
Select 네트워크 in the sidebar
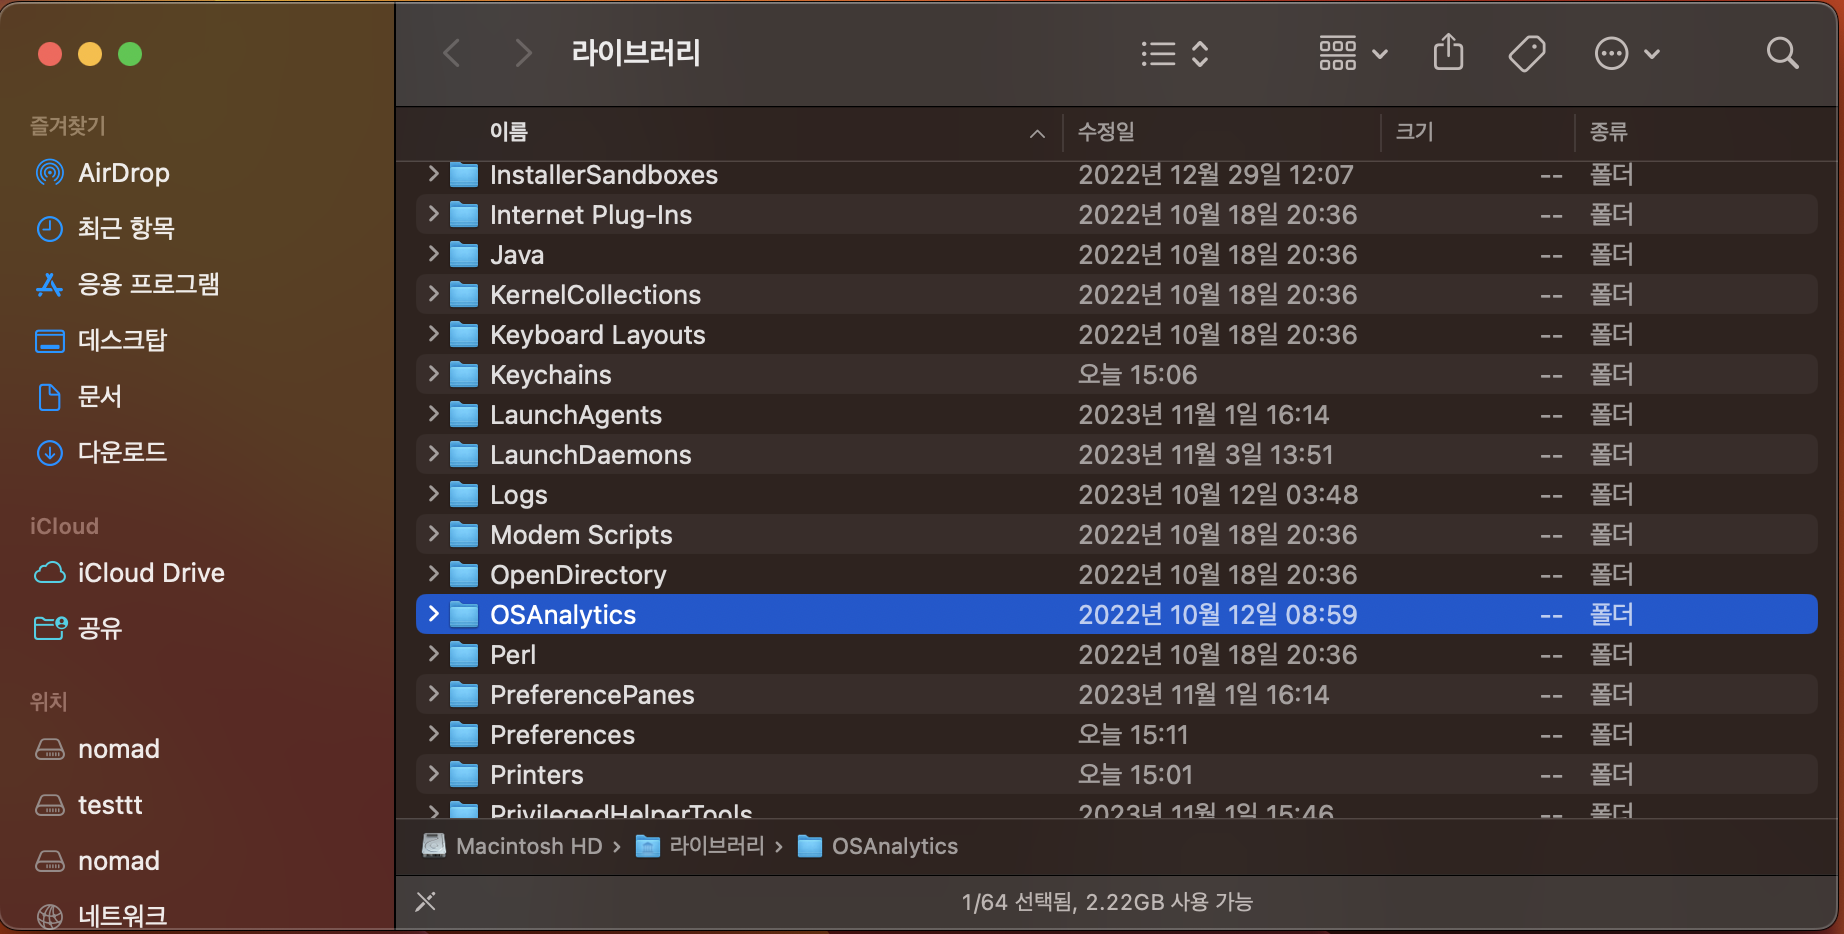click(122, 913)
